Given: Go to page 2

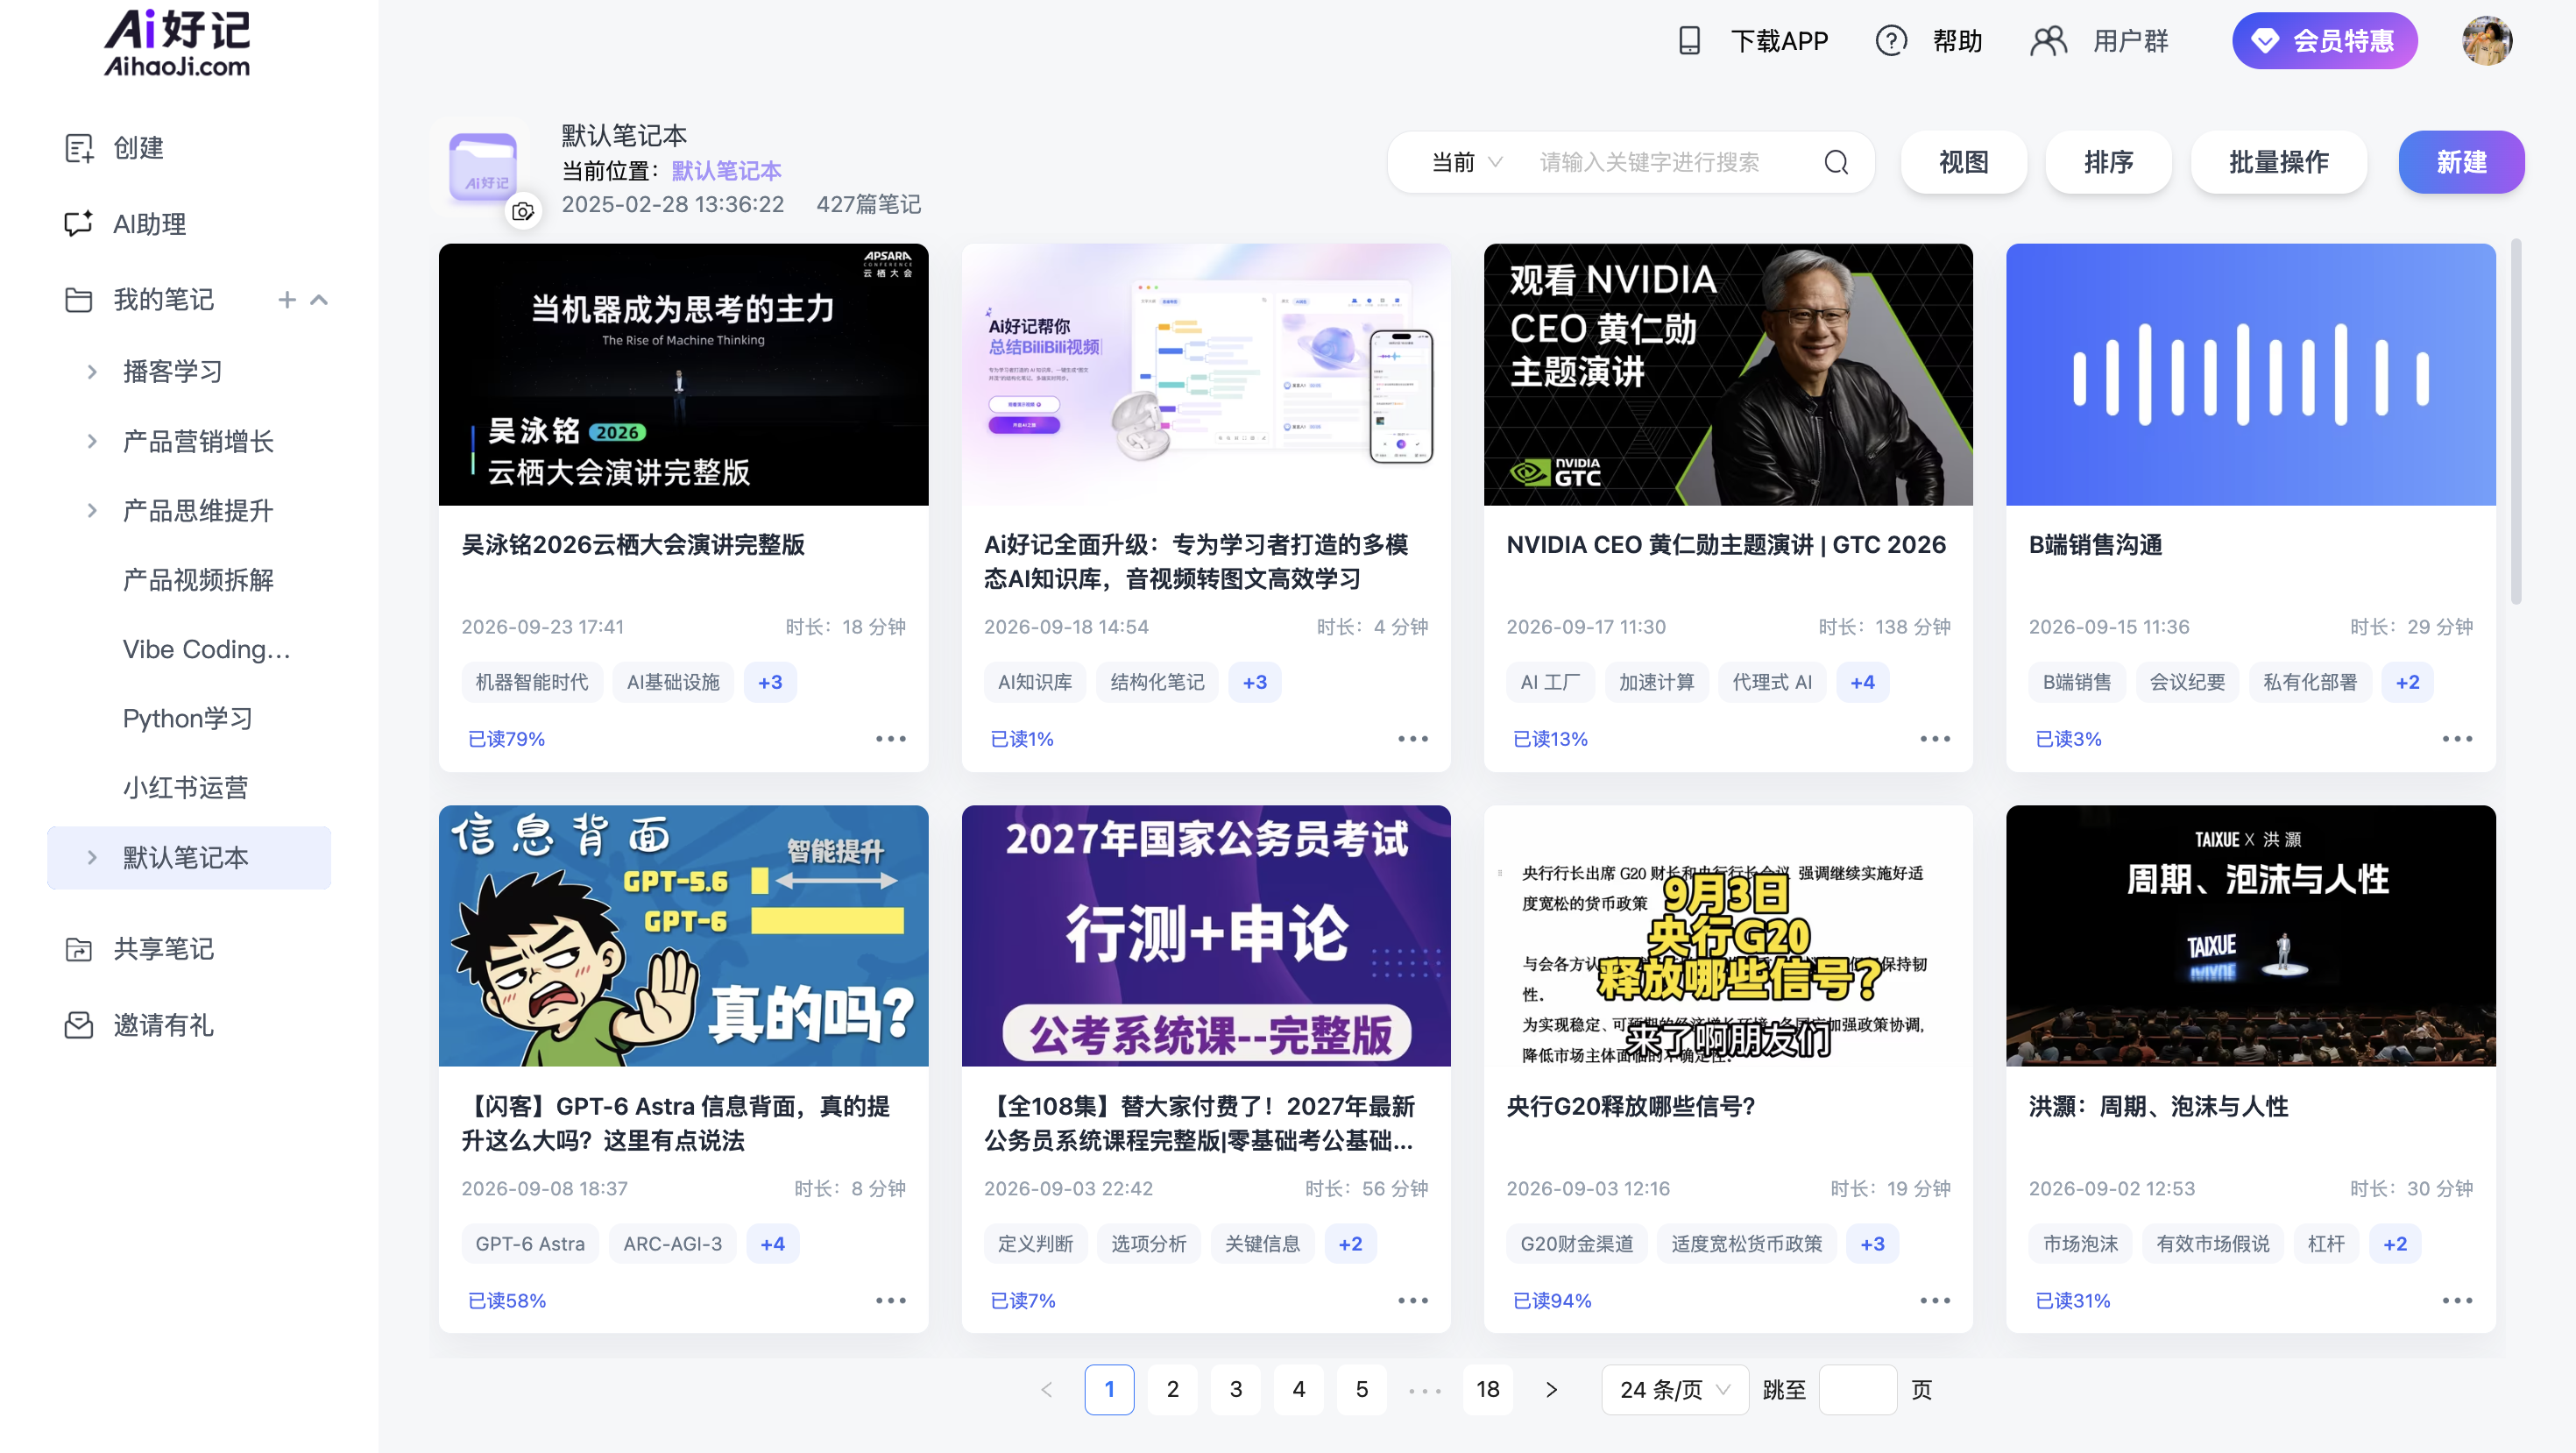Looking at the screenshot, I should 1172,1389.
